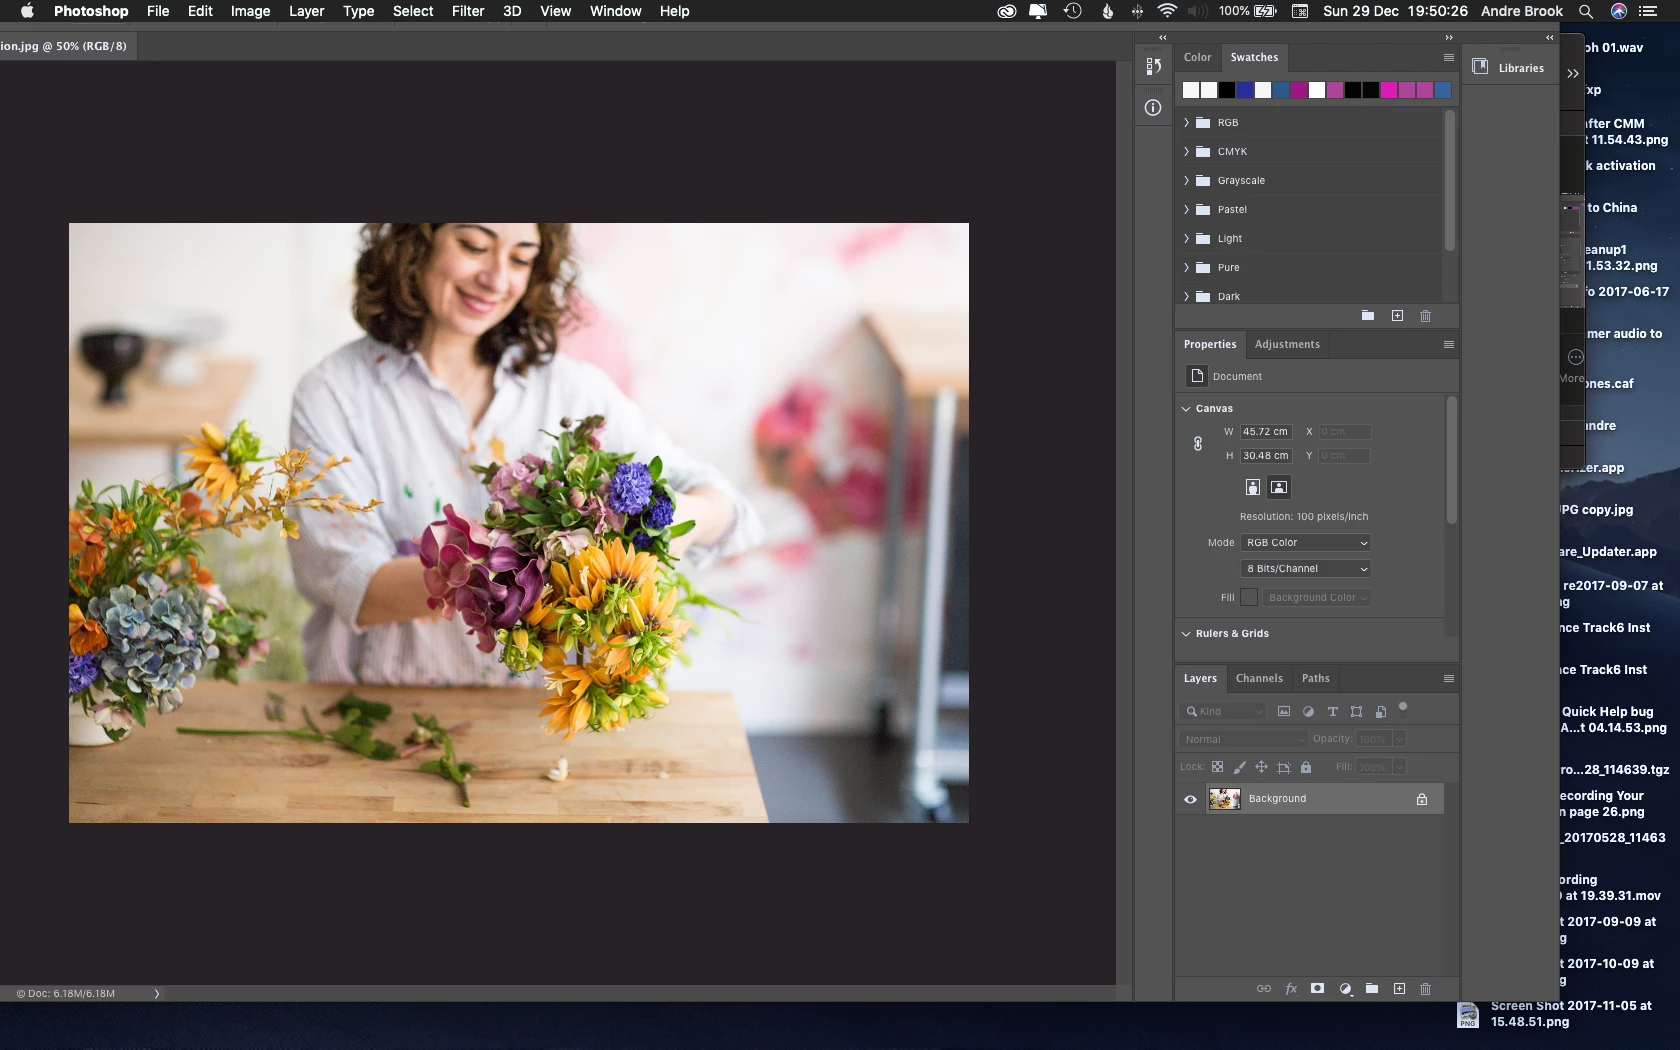Image resolution: width=1680 pixels, height=1050 pixels.
Task: Expand the RGB swatch group
Action: [x=1187, y=123]
